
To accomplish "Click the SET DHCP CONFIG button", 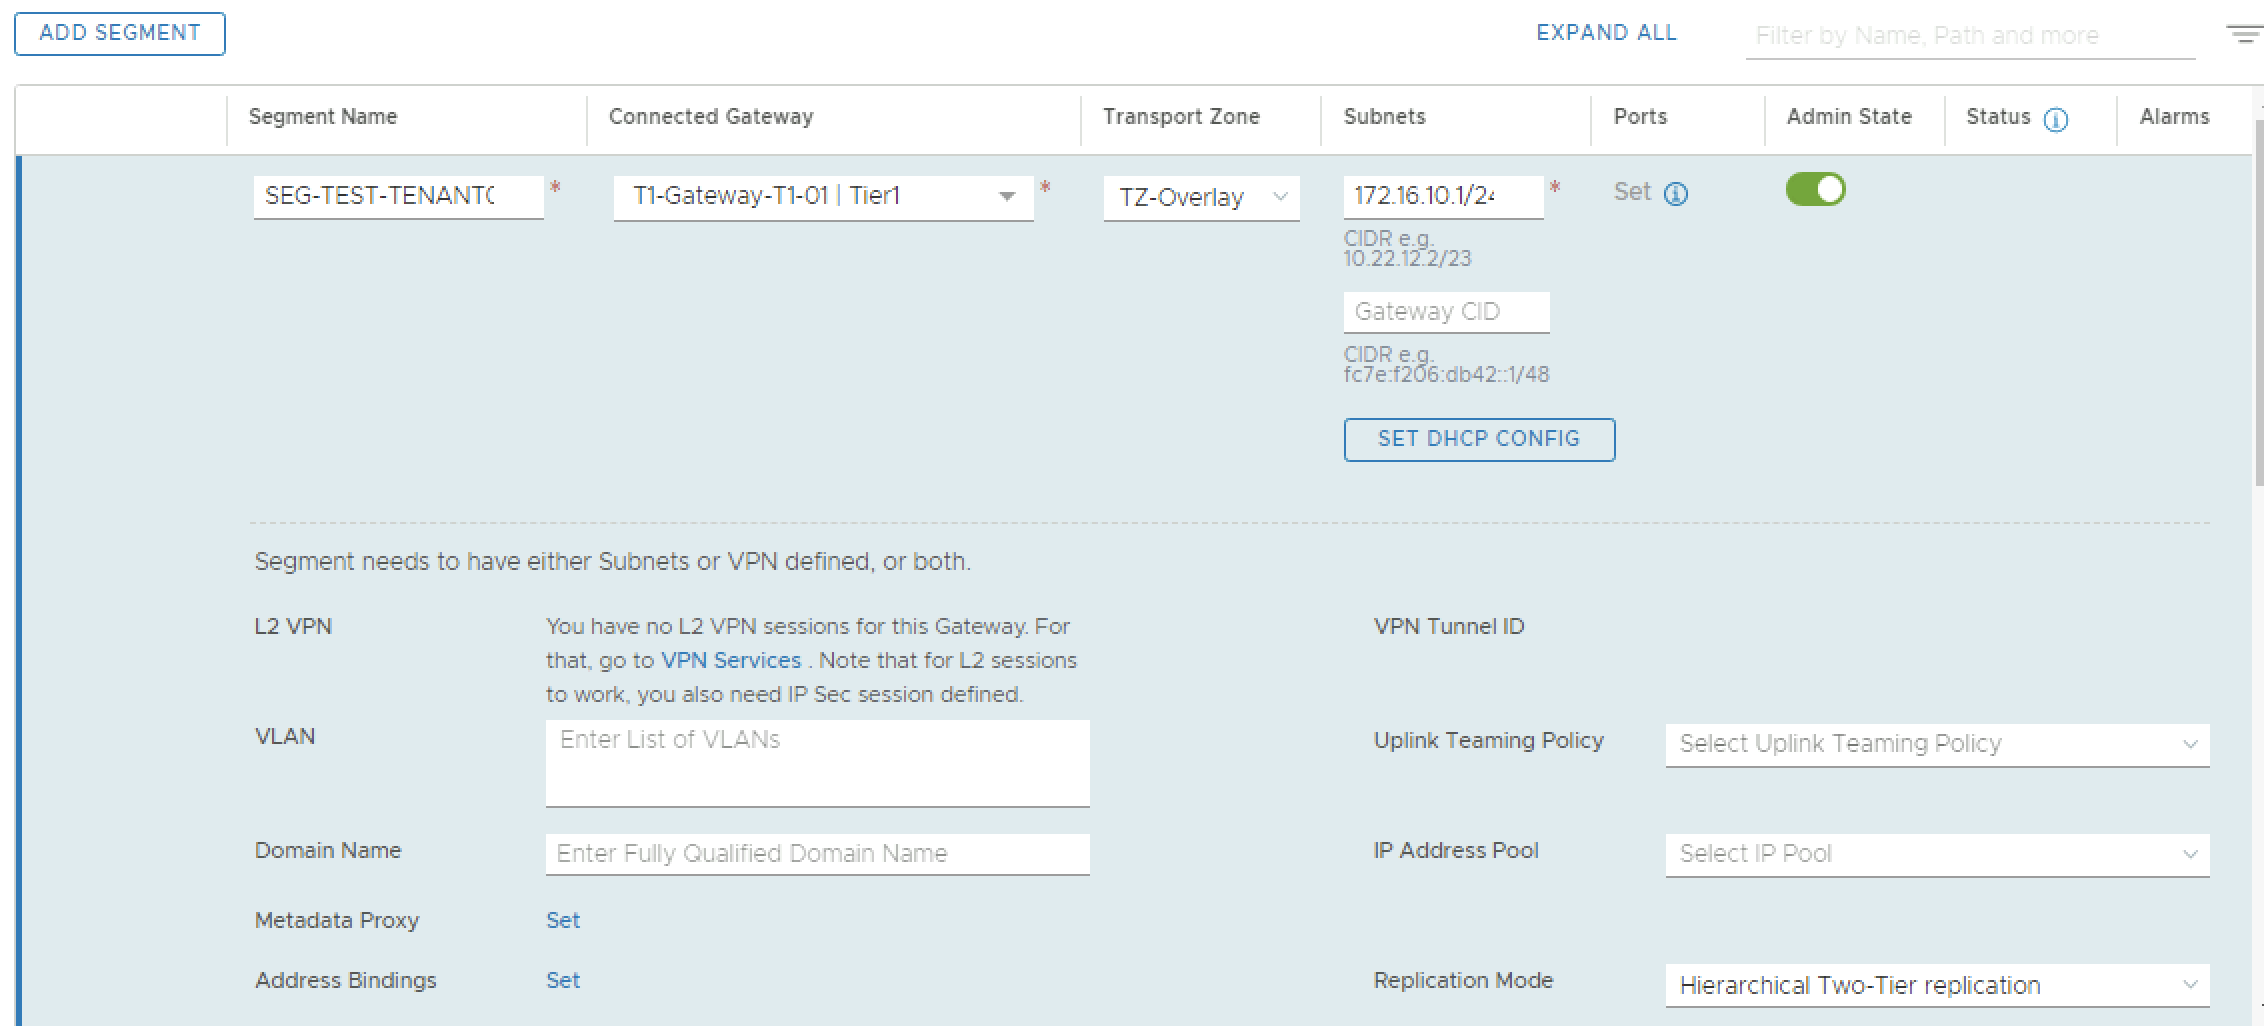I will point(1478,439).
